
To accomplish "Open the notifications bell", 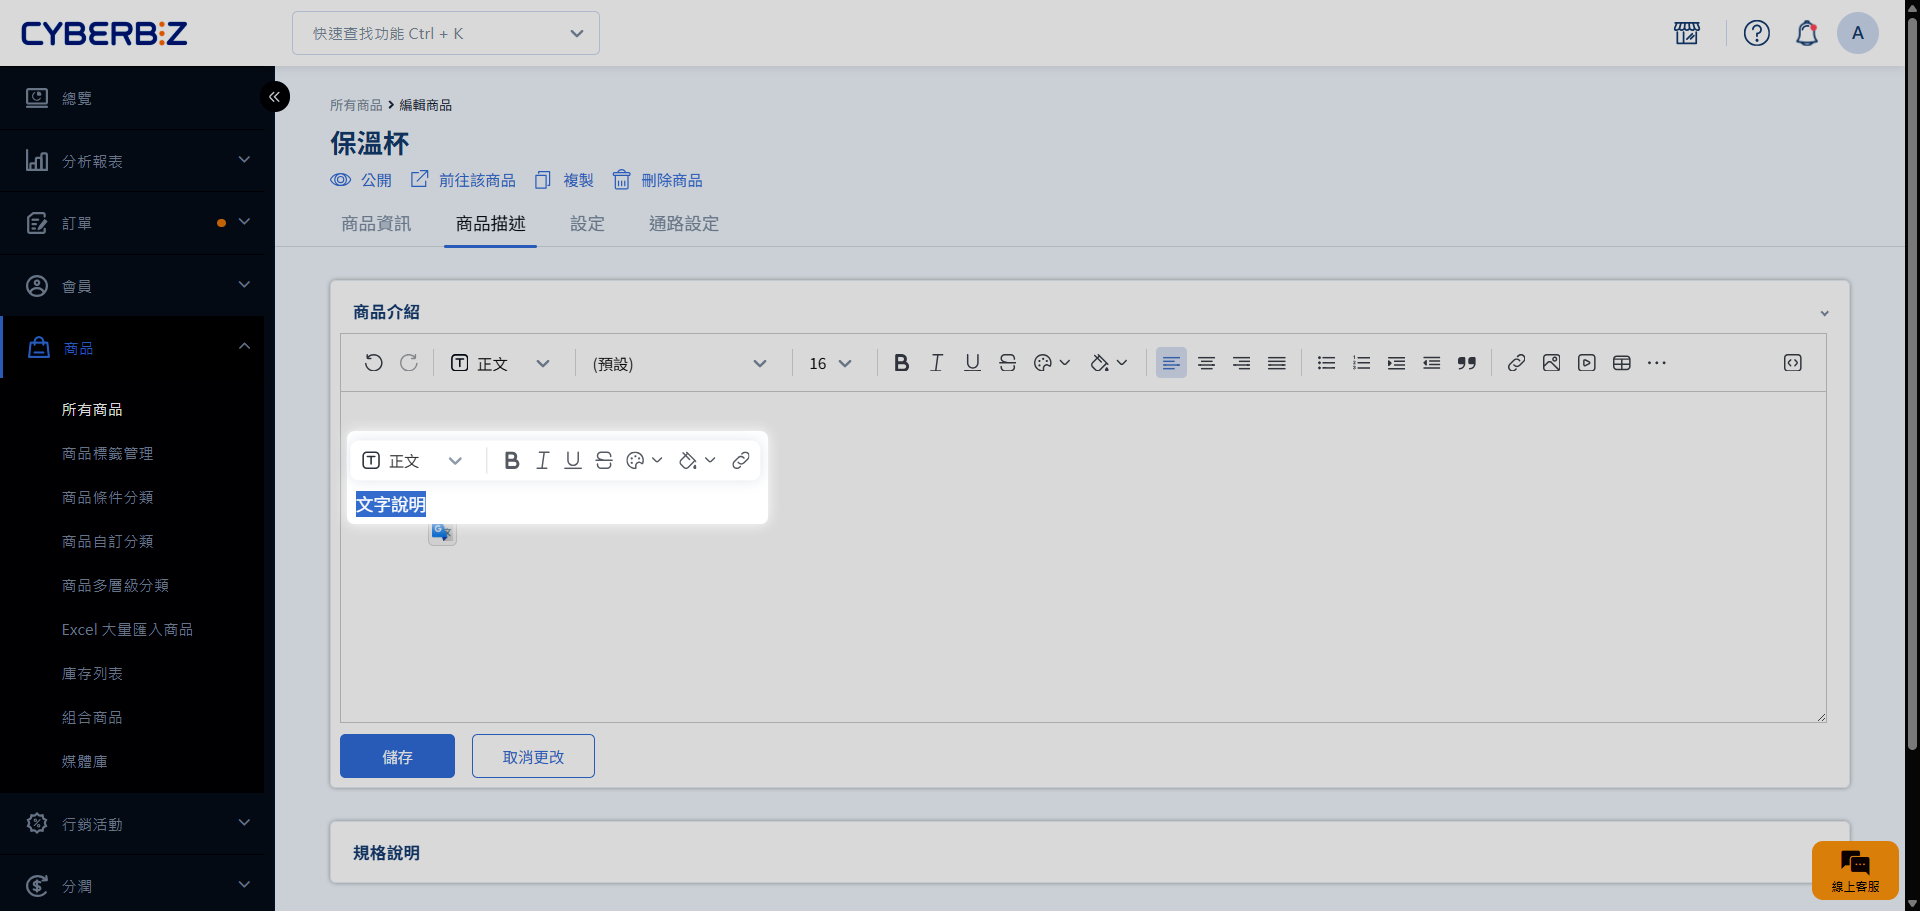I will (x=1806, y=33).
